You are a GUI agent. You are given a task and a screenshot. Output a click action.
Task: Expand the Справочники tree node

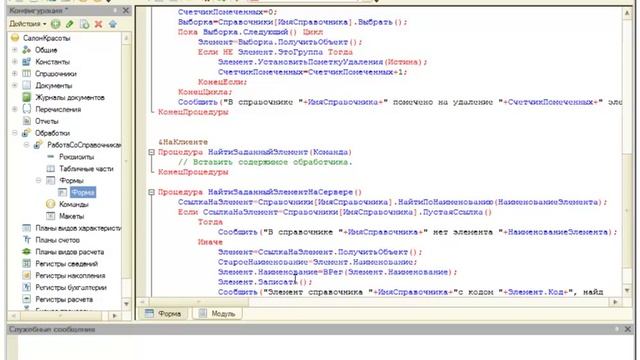[x=15, y=73]
